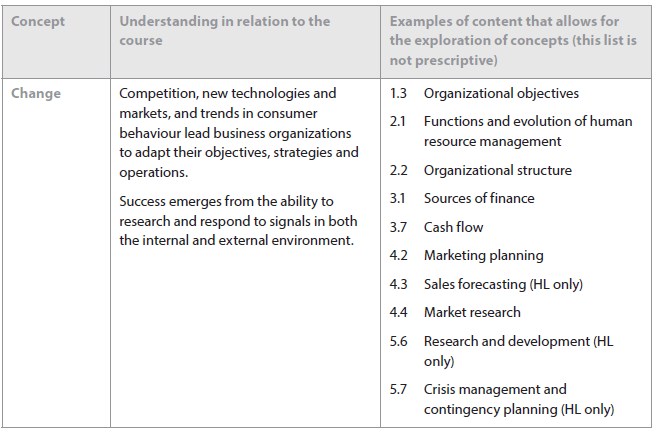653x429 pixels.
Task: Select "Research and development (HL only)" entry
Action: pyautogui.click(x=518, y=351)
